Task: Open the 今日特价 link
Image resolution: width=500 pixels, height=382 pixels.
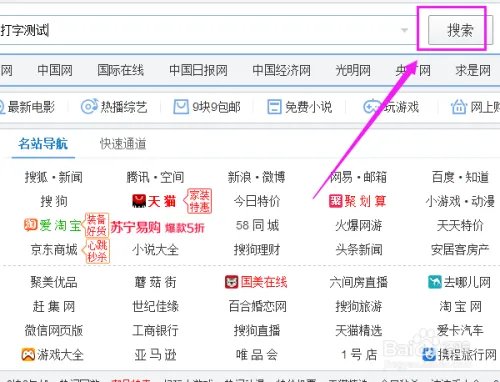Action: [257, 201]
